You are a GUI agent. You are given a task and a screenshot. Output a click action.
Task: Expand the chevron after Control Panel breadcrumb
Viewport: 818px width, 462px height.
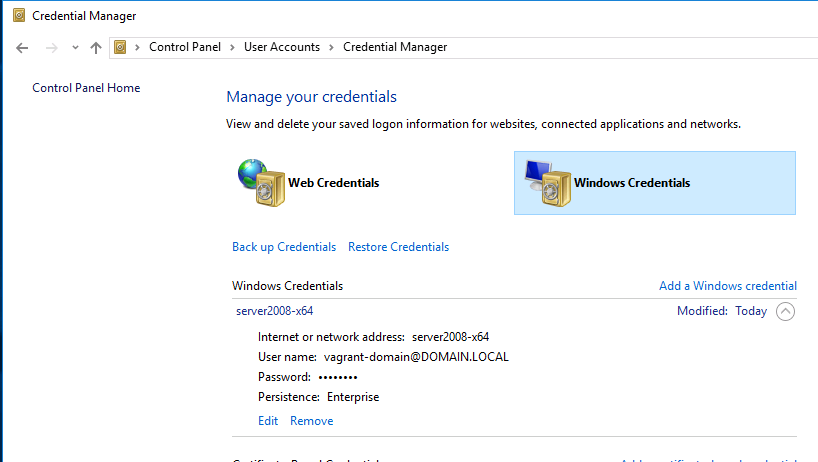232,47
